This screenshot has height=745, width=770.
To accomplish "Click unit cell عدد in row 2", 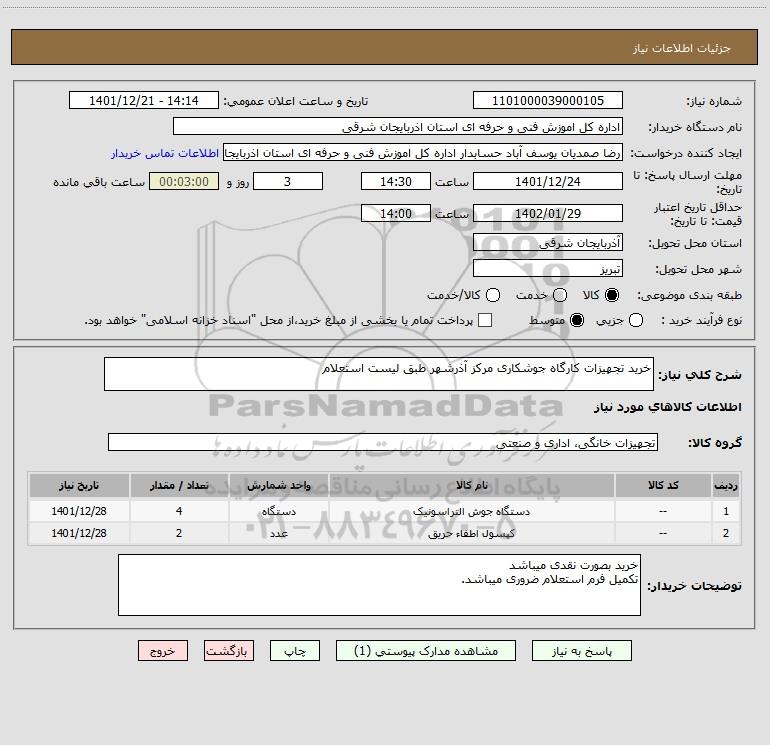I will 278,533.
